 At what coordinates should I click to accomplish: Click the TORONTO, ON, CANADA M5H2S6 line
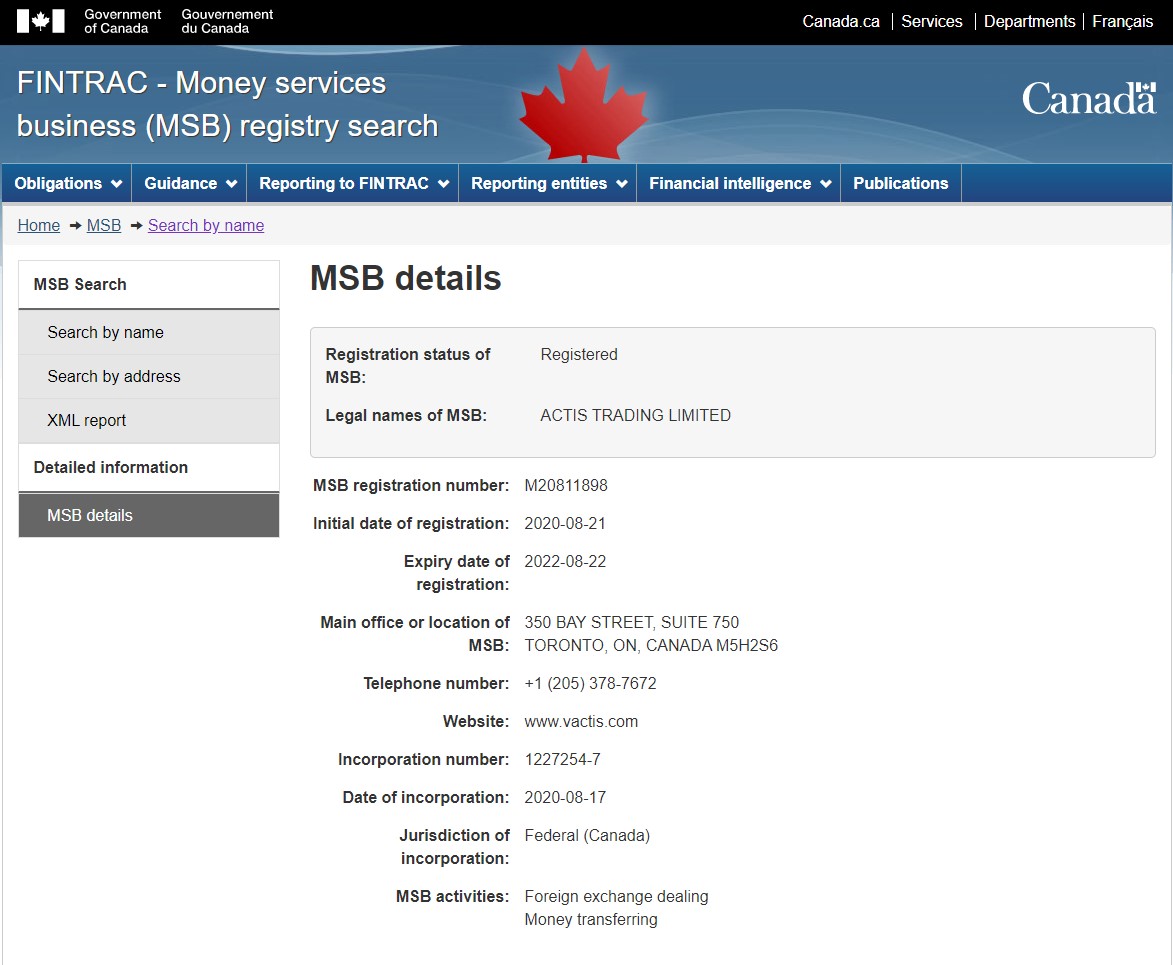[651, 646]
